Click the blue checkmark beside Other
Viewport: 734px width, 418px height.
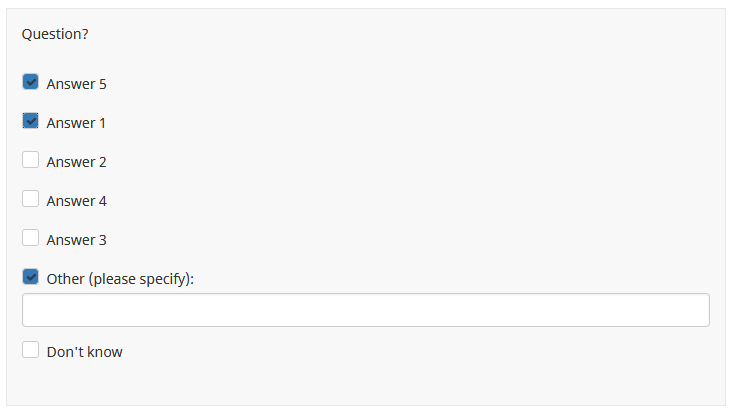30,277
